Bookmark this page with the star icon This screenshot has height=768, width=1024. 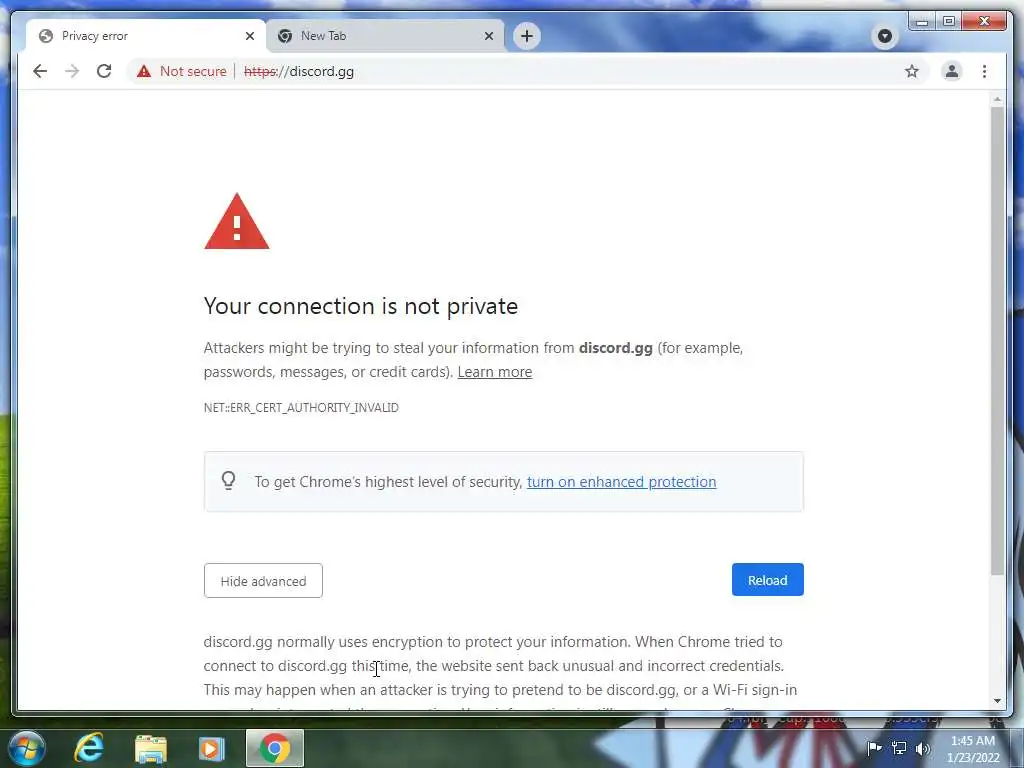pos(912,71)
